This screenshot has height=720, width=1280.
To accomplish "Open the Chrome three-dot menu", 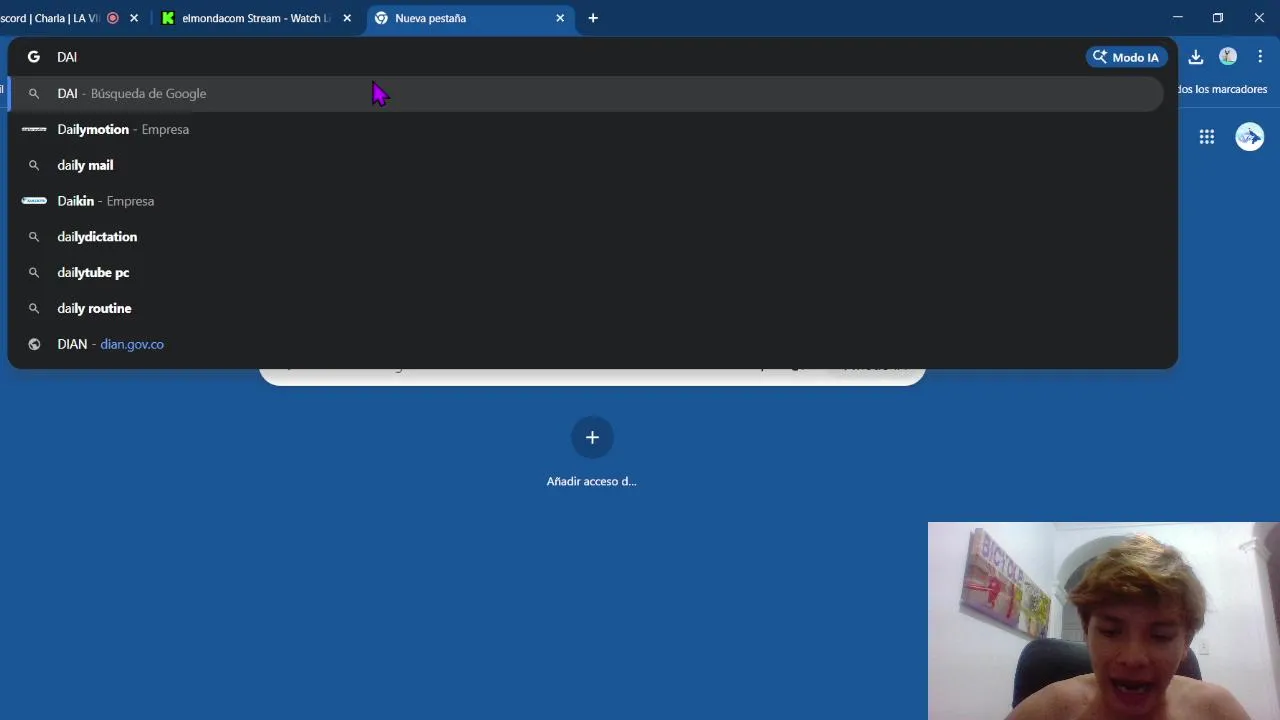I will [1260, 57].
